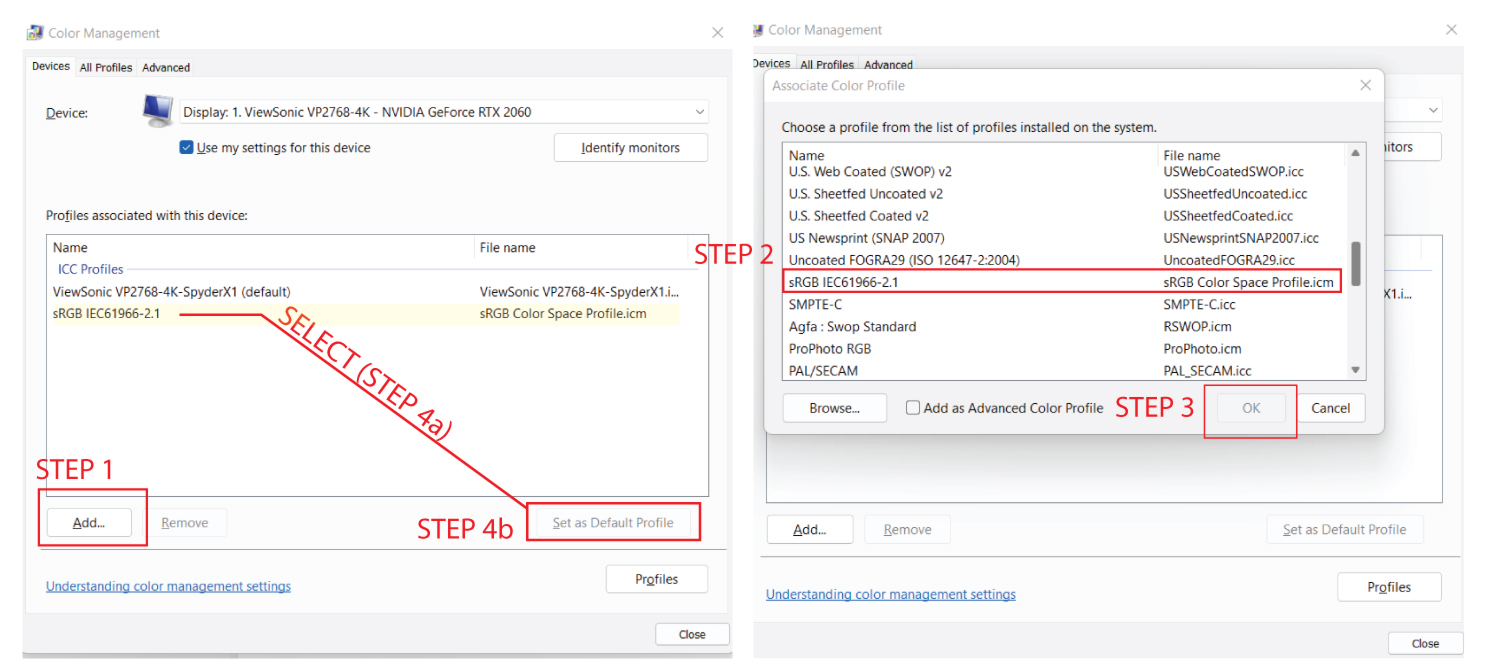Click the down arrow on the profile list scrollbar
Screen dimensions: 1500x667
[1357, 370]
